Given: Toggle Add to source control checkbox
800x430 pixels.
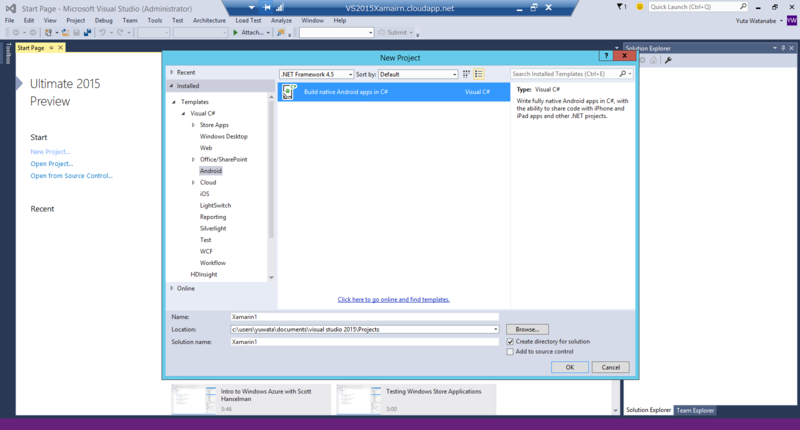Looking at the screenshot, I should (510, 351).
